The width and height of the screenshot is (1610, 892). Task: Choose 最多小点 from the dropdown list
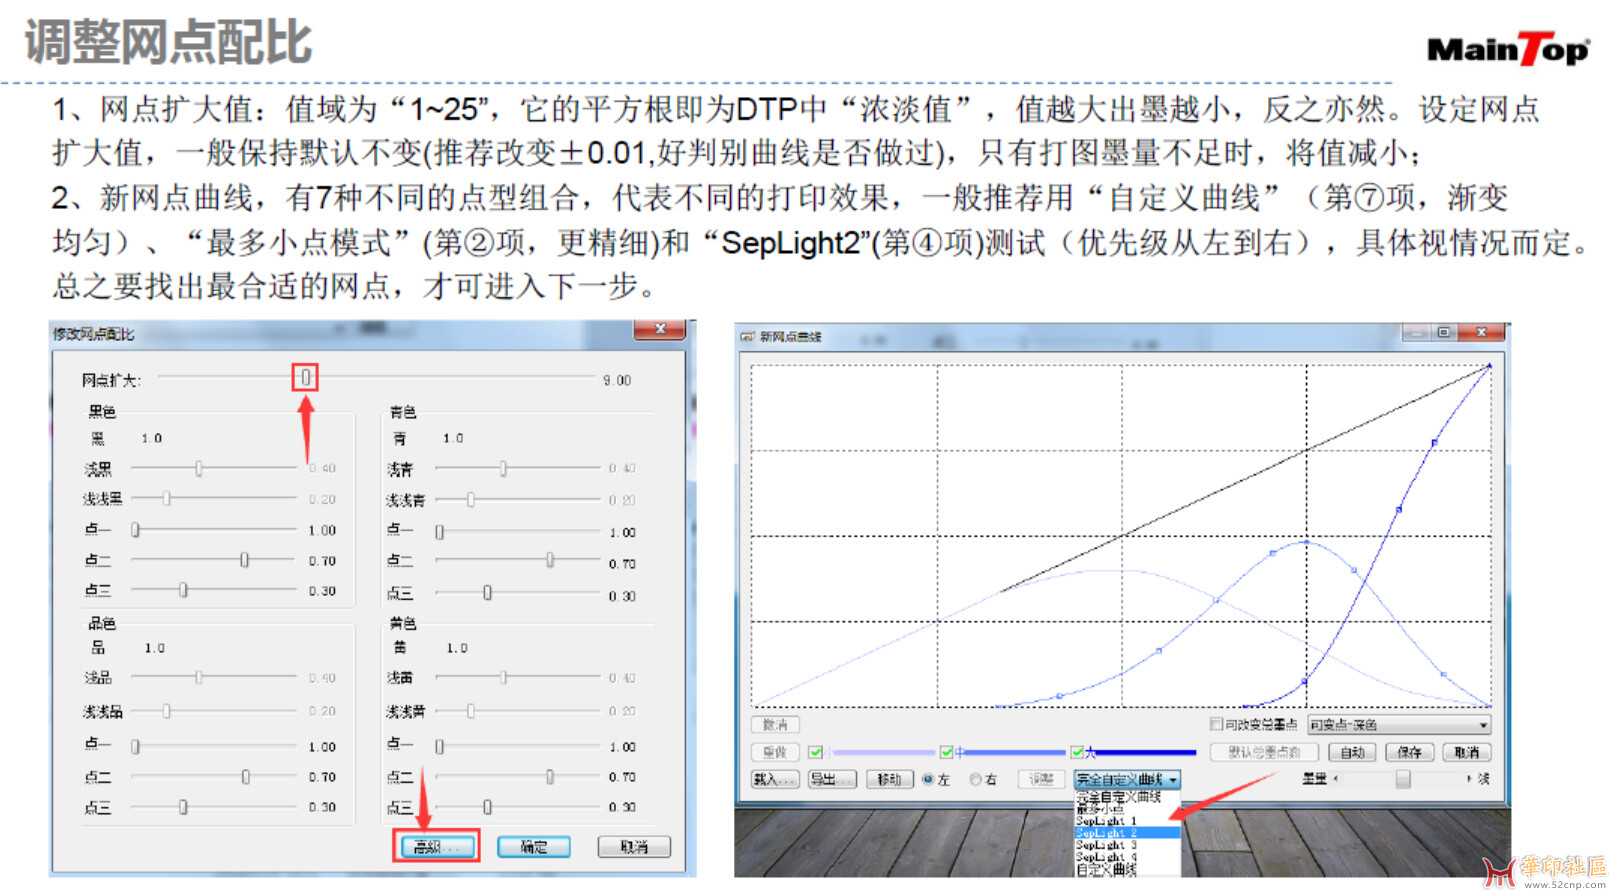[x=1100, y=809]
